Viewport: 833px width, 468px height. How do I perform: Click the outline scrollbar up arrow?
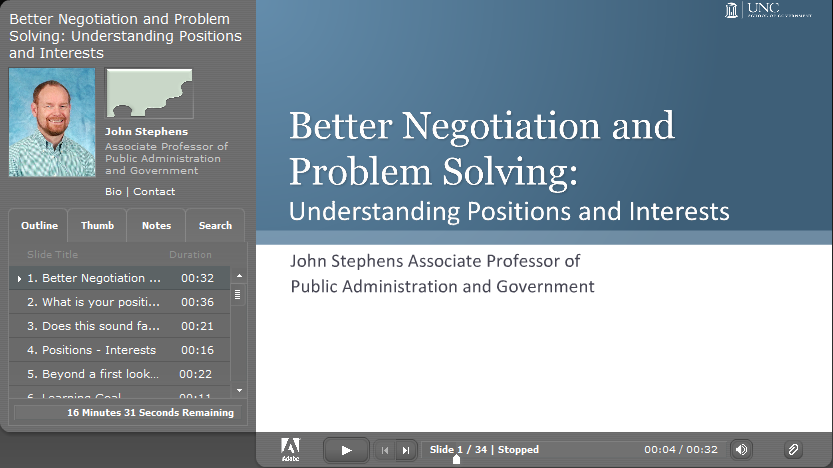pos(239,276)
